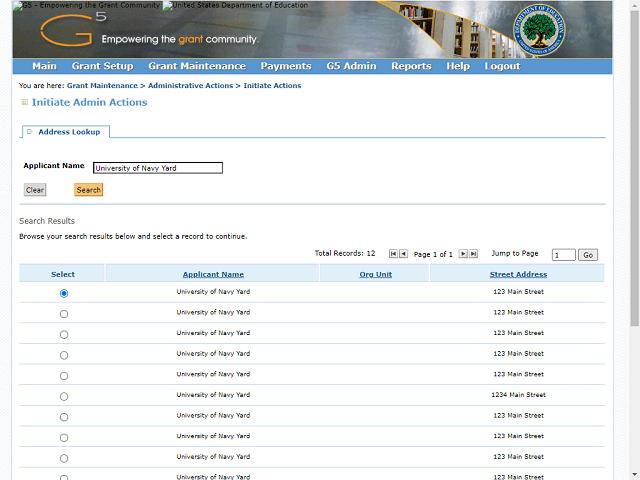Click the Search Results heading
The width and height of the screenshot is (640, 480).
47,221
